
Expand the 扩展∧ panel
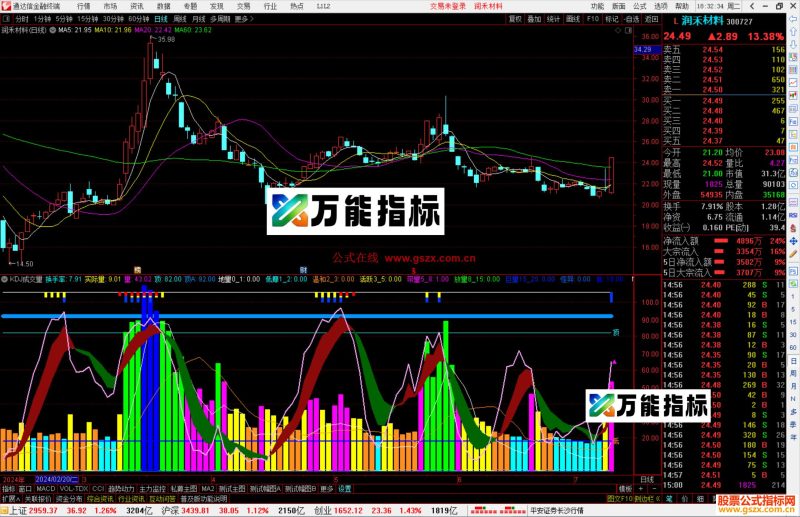click(x=11, y=499)
